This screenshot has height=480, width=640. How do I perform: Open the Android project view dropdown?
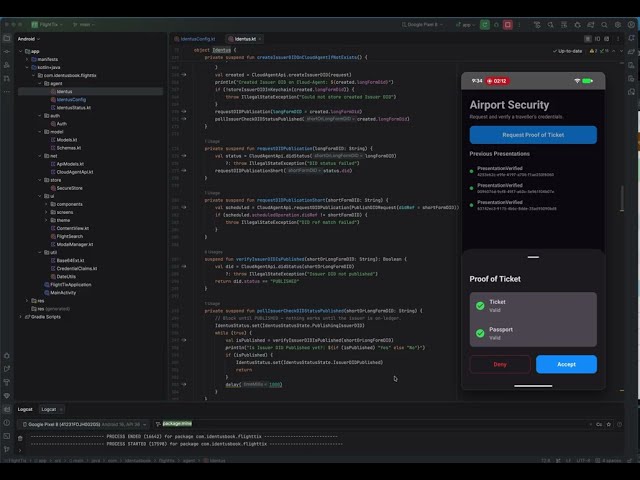29,39
